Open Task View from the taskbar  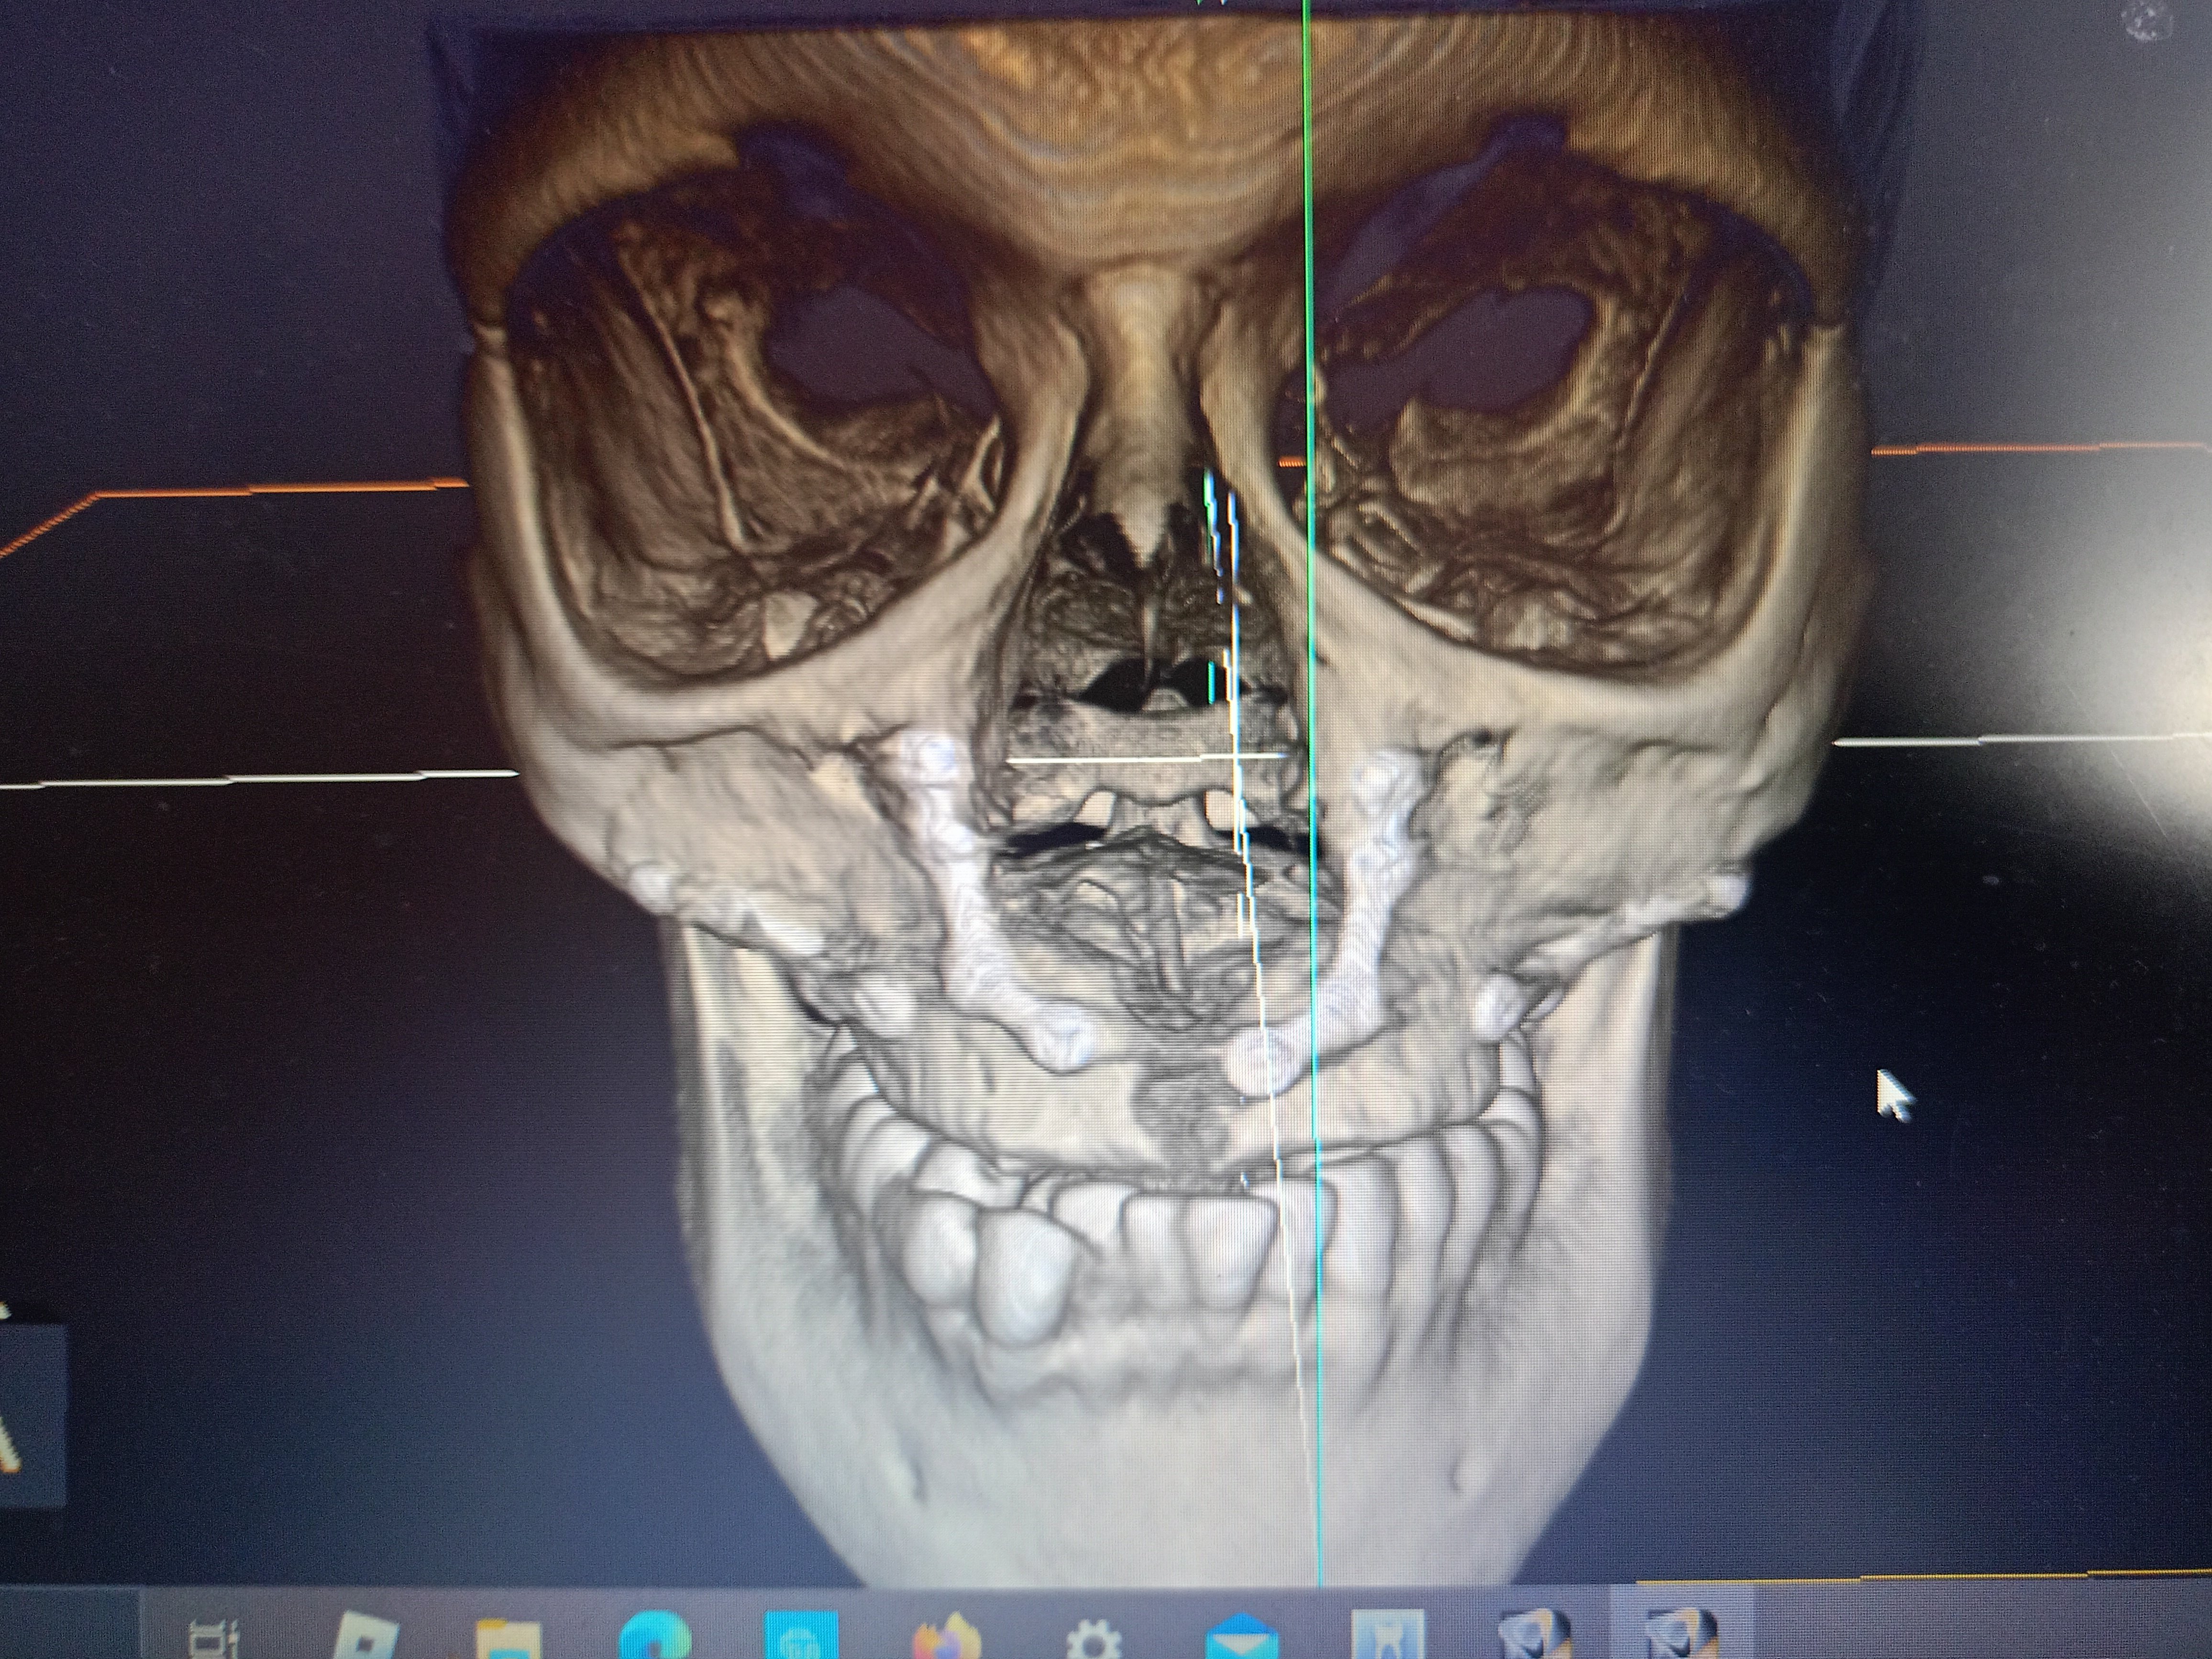coord(214,1638)
